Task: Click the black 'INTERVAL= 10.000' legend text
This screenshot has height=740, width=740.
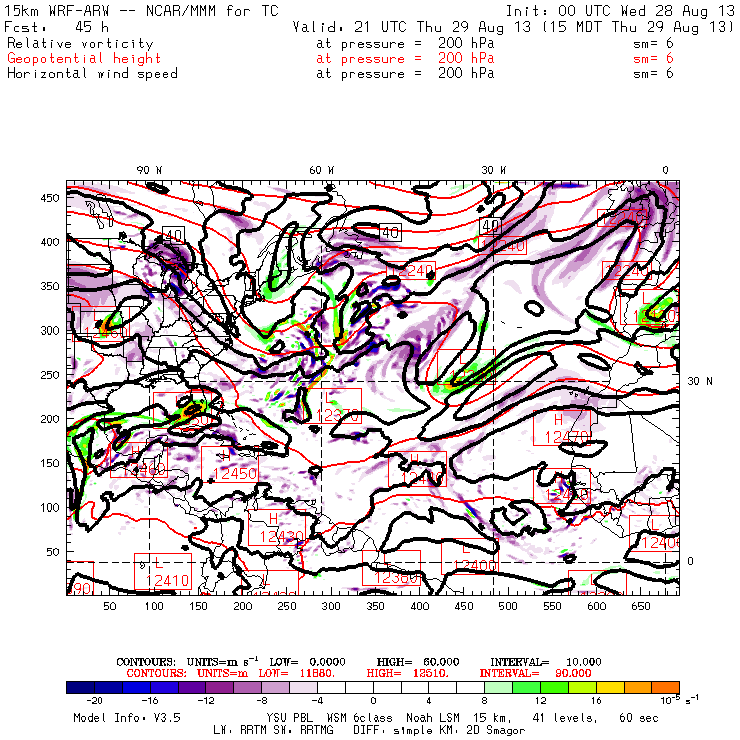Action: pyautogui.click(x=546, y=662)
